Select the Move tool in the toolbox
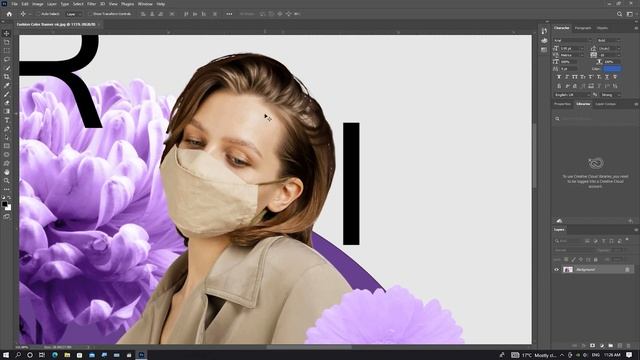The image size is (640, 360). tap(7, 33)
